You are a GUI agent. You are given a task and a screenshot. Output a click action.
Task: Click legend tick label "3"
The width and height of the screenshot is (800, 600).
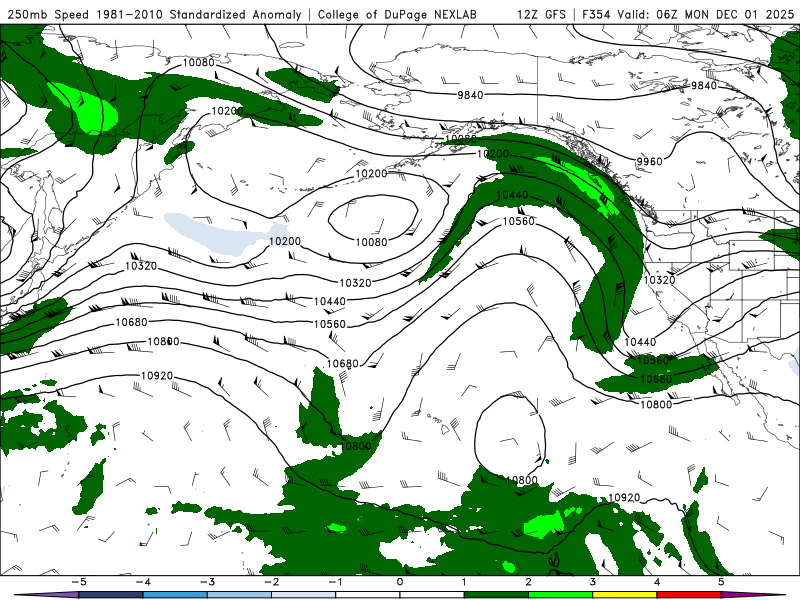(x=592, y=582)
